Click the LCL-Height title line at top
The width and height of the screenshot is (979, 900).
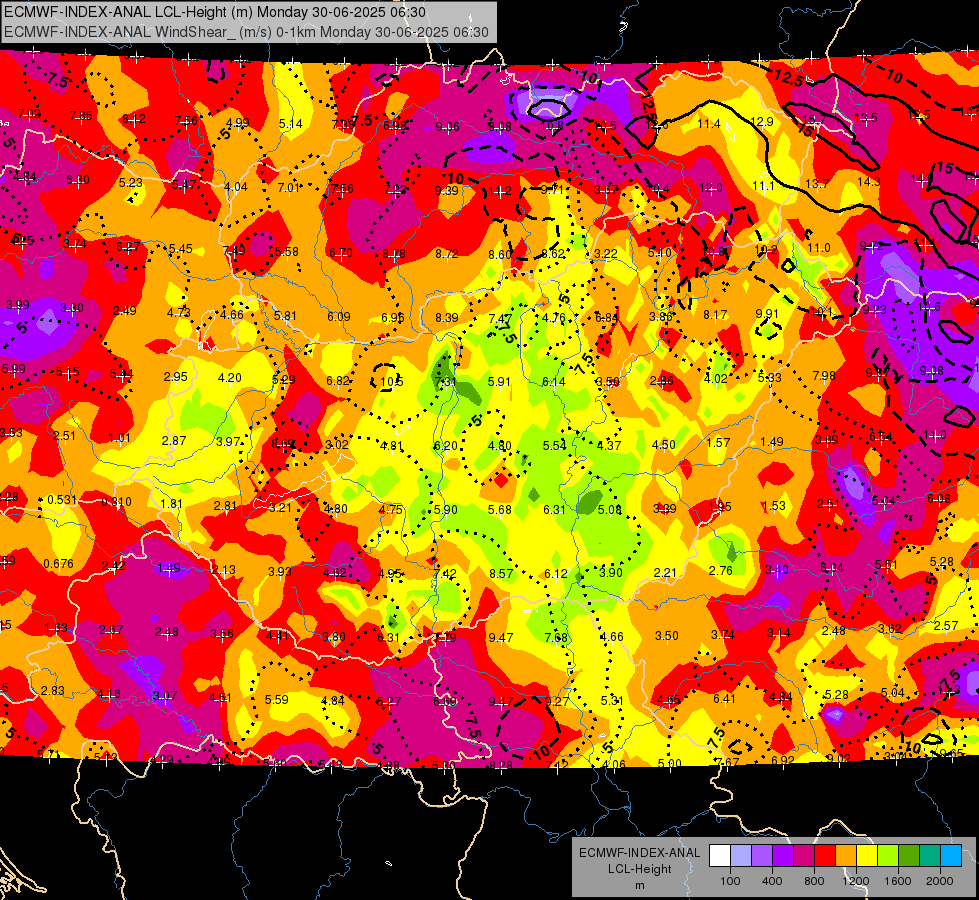[x=215, y=12]
